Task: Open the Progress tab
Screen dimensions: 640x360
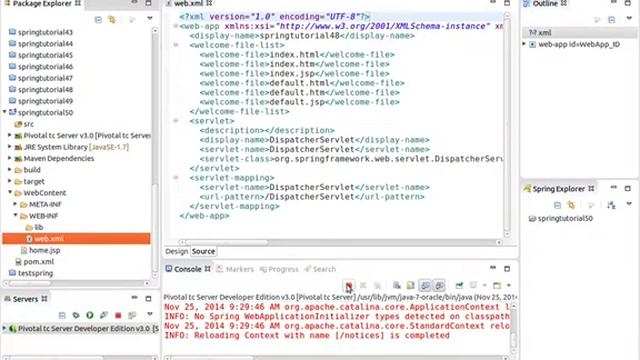Action: 279,269
